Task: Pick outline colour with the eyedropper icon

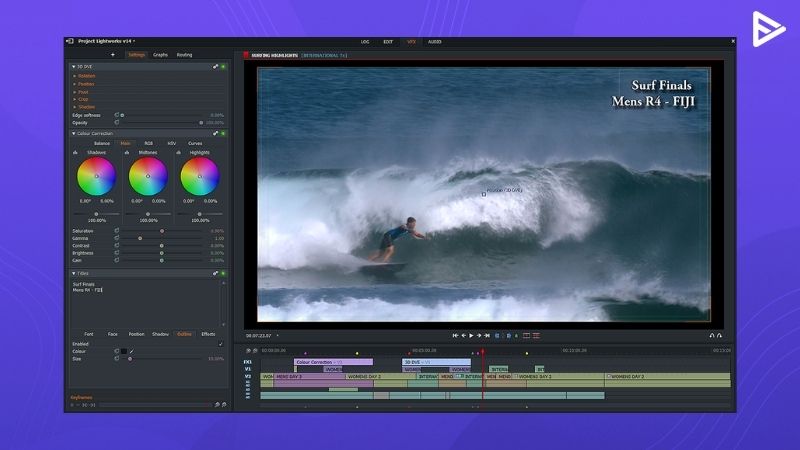Action: click(132, 352)
